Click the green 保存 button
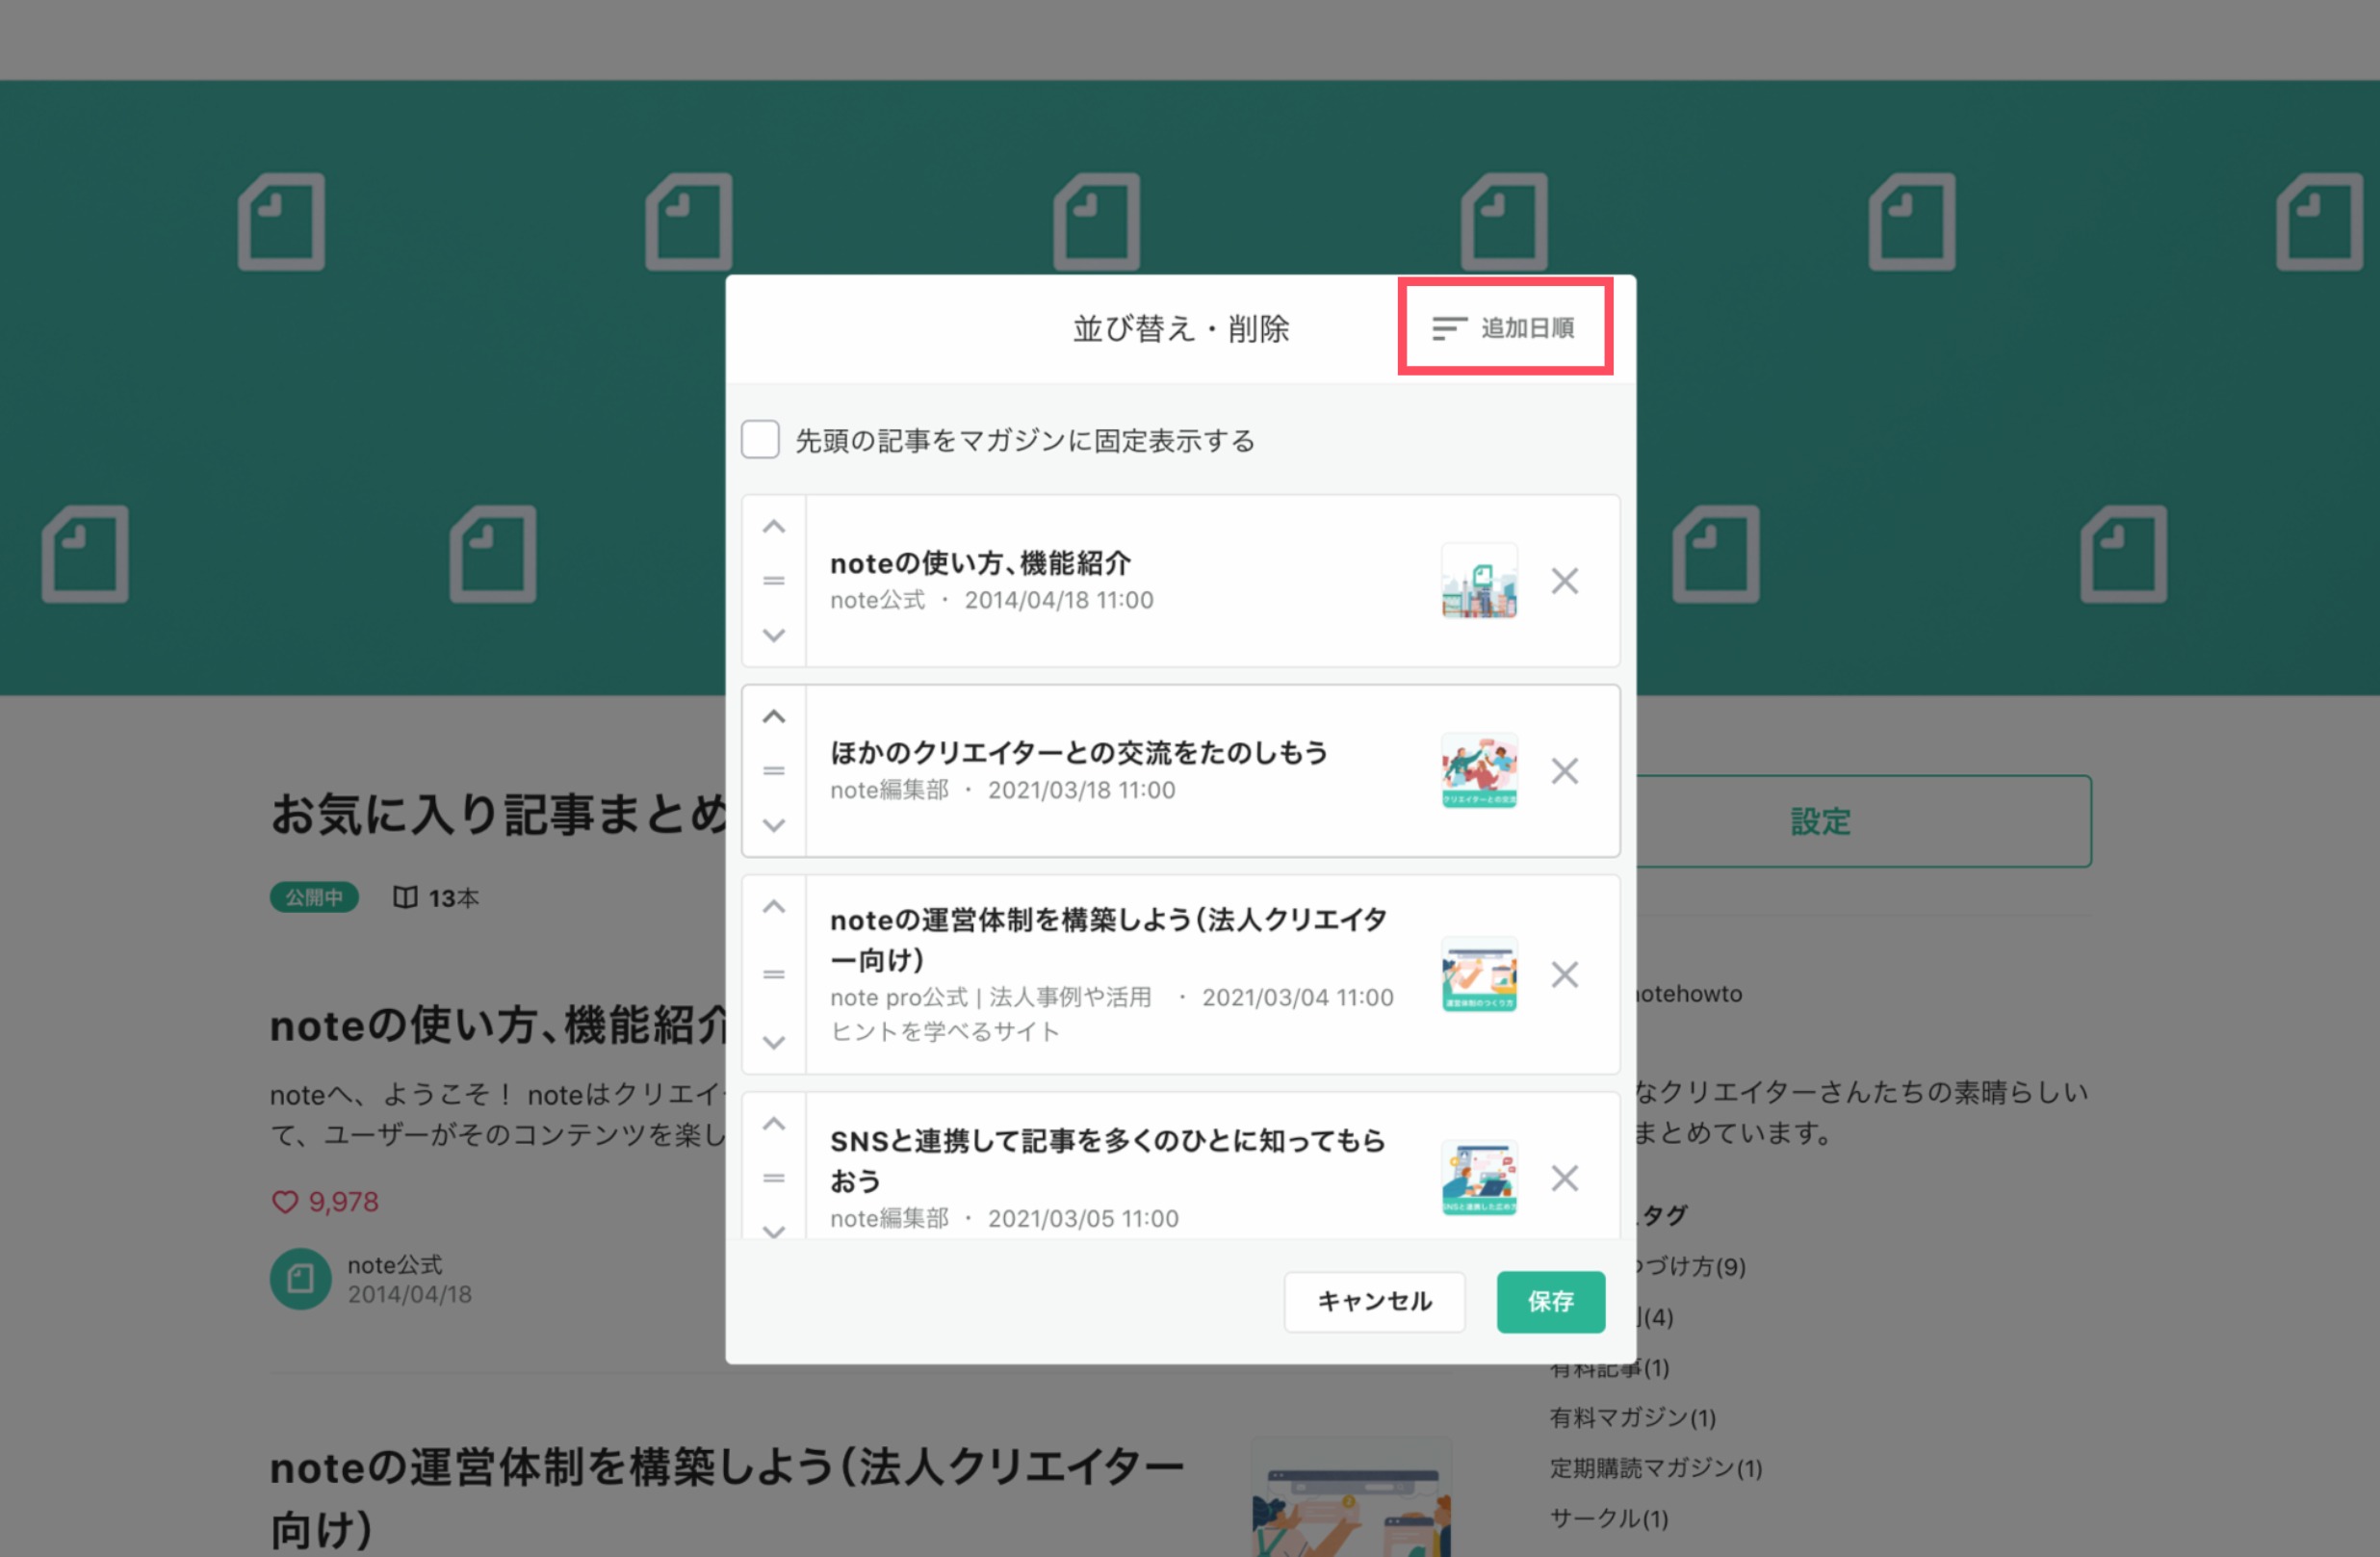Viewport: 2380px width, 1557px height. click(1550, 1301)
